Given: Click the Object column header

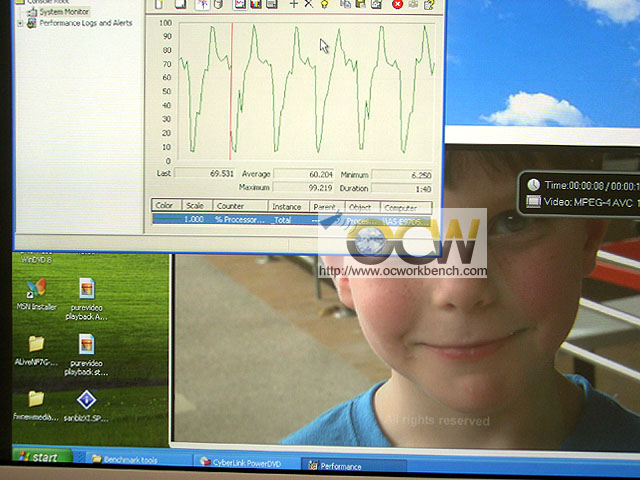Looking at the screenshot, I should (x=362, y=207).
